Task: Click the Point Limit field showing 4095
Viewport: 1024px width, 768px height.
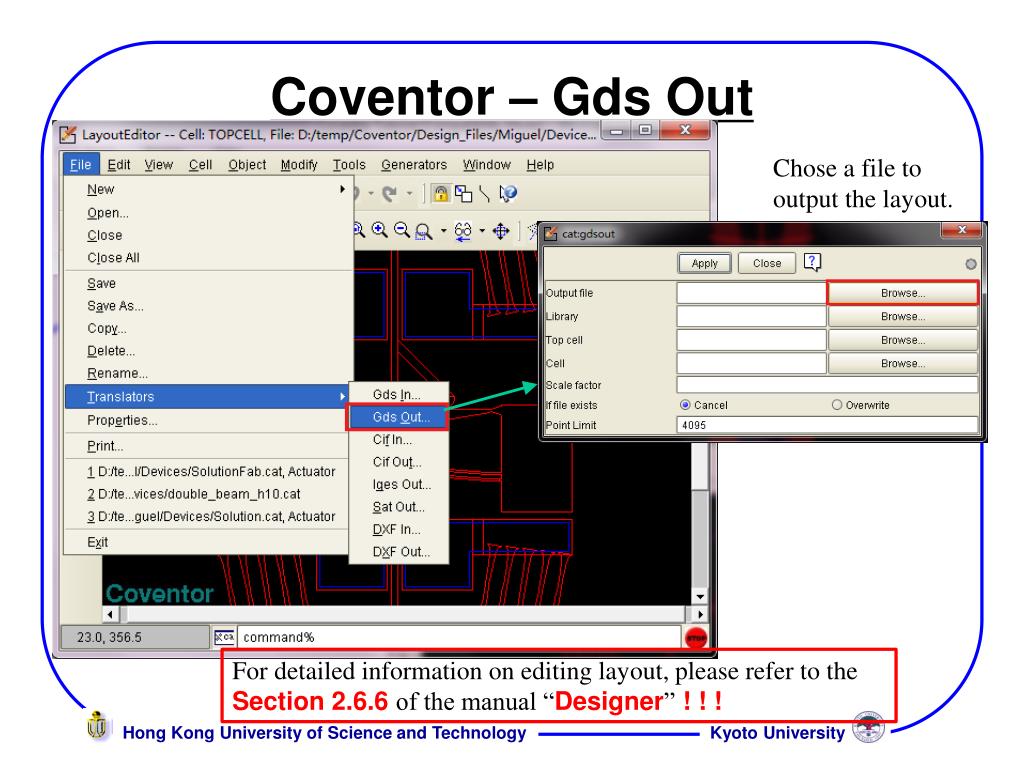Action: [x=827, y=425]
